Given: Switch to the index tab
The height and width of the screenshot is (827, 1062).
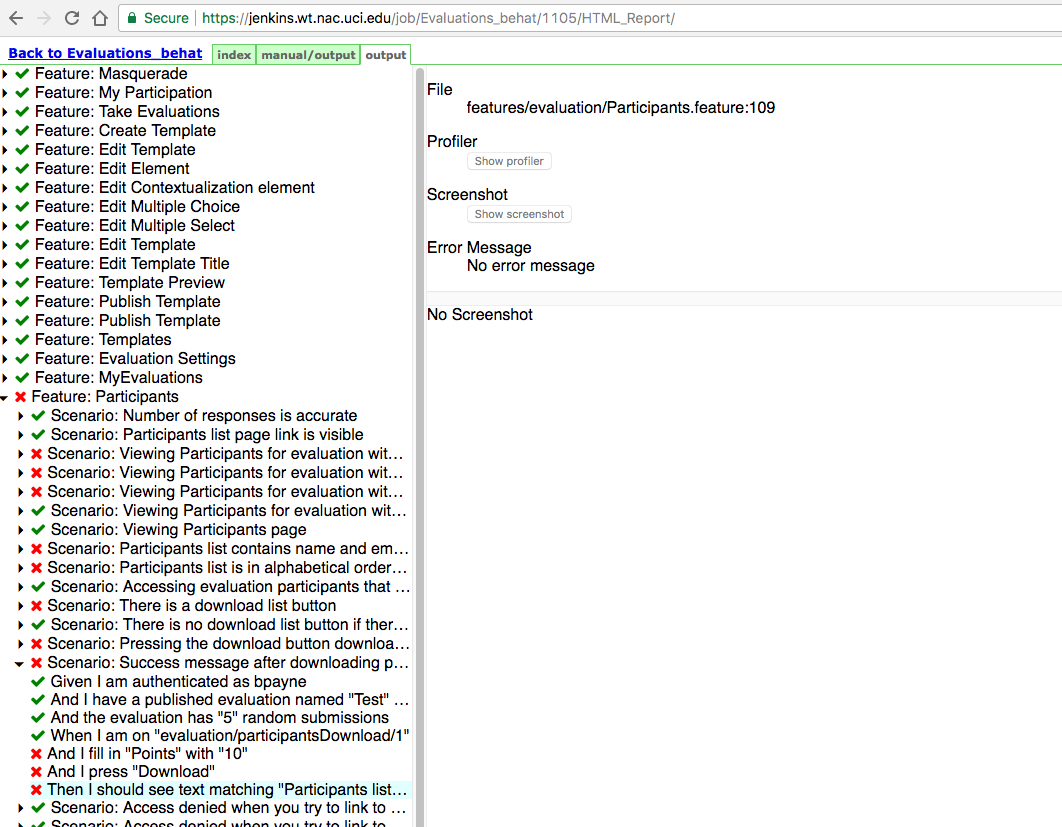Looking at the screenshot, I should [x=234, y=55].
